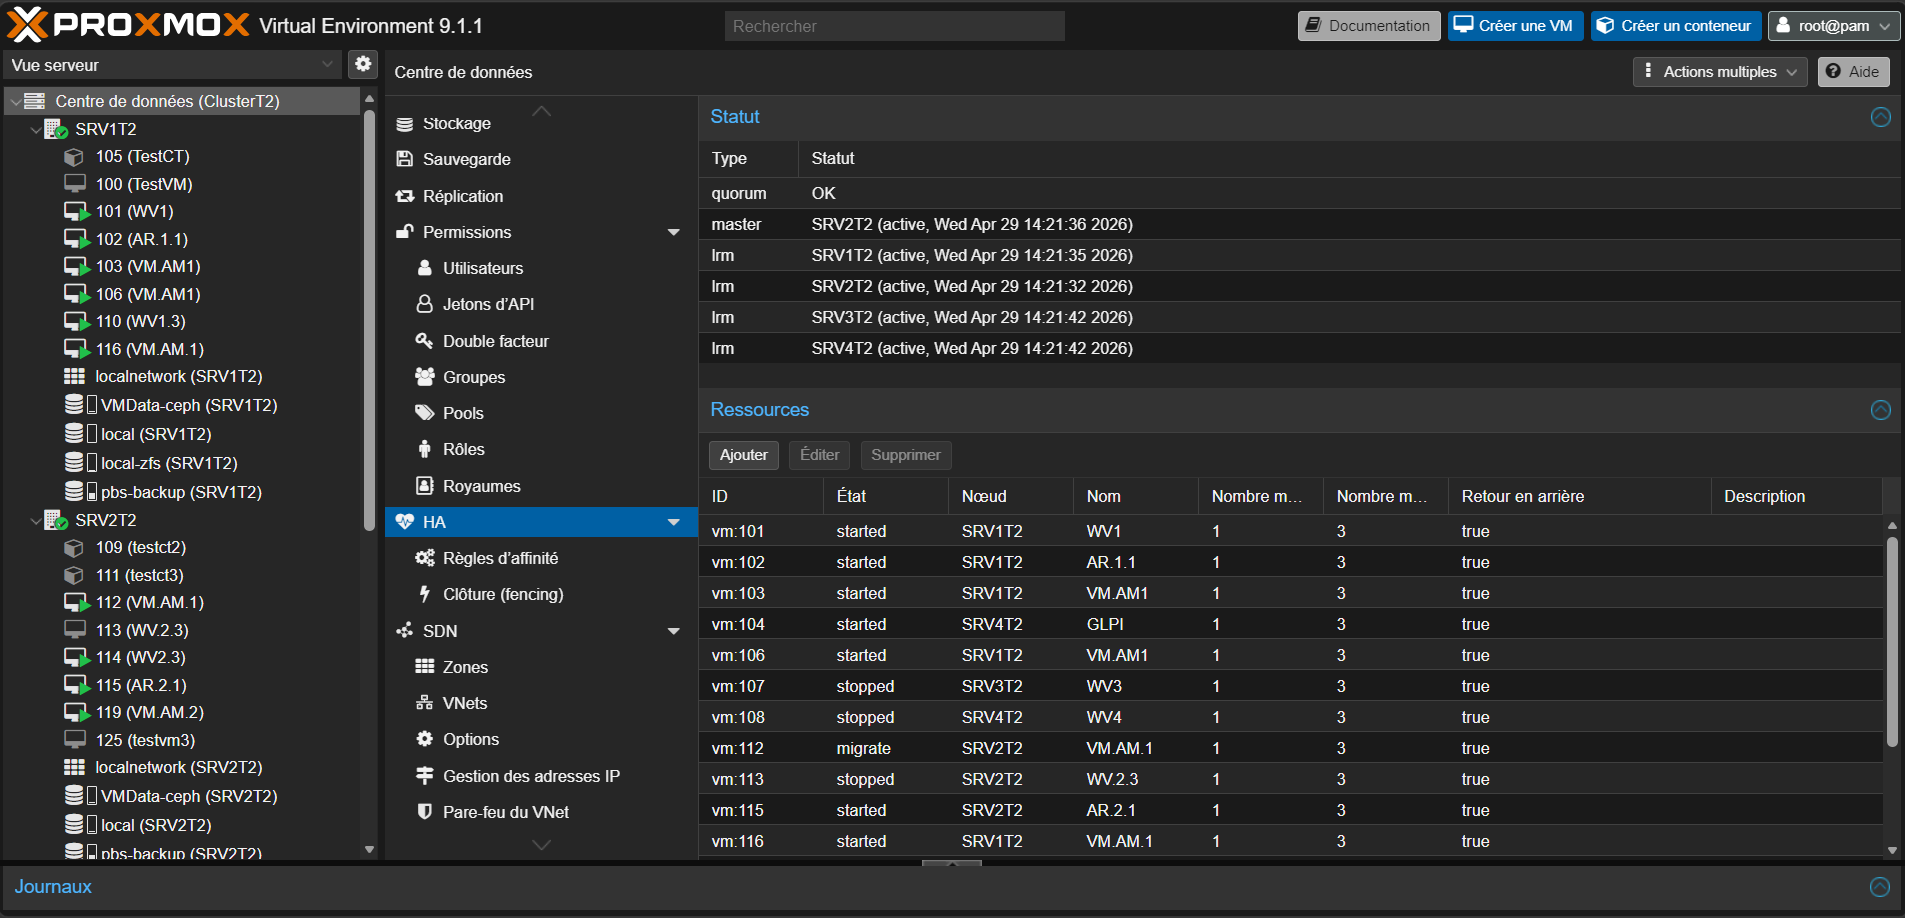Click VNets network icon
1905x918 pixels.
tap(425, 703)
